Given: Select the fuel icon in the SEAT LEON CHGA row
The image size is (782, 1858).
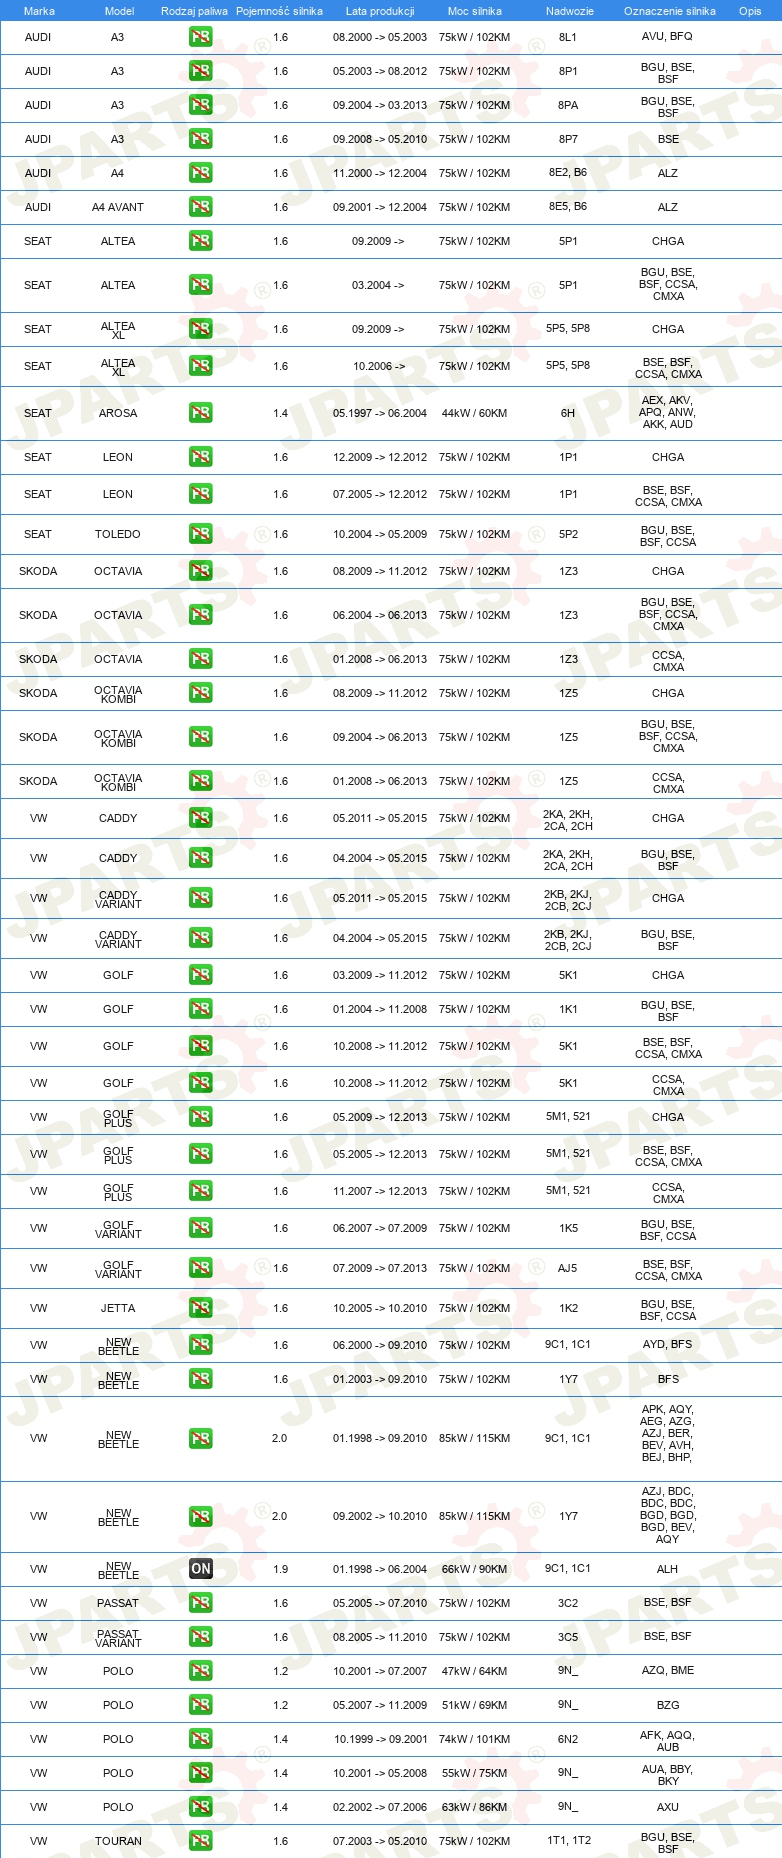Looking at the screenshot, I should (200, 457).
